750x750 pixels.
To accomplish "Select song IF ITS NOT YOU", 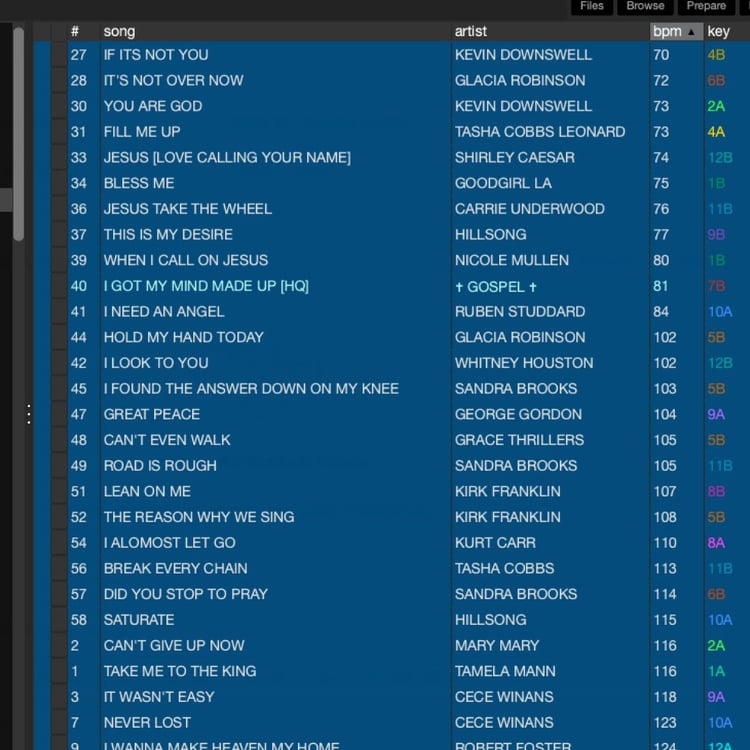I will tap(156, 55).
